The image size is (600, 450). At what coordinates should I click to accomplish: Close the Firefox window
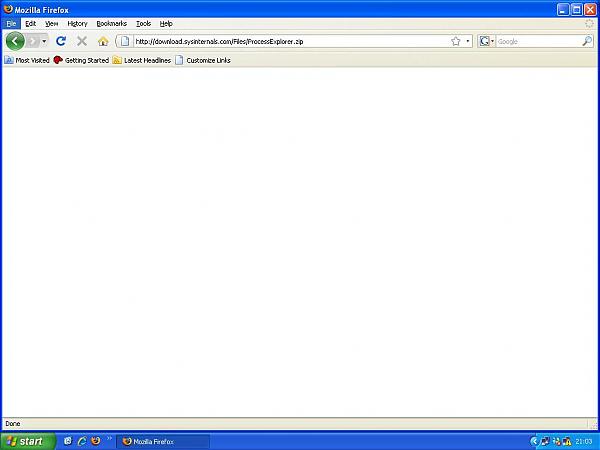point(590,10)
